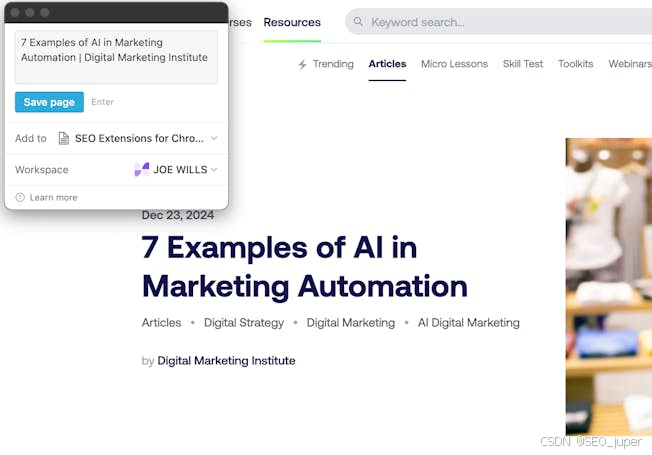Open the Webinars tab
Screen dimensions: 652x455
(x=630, y=64)
